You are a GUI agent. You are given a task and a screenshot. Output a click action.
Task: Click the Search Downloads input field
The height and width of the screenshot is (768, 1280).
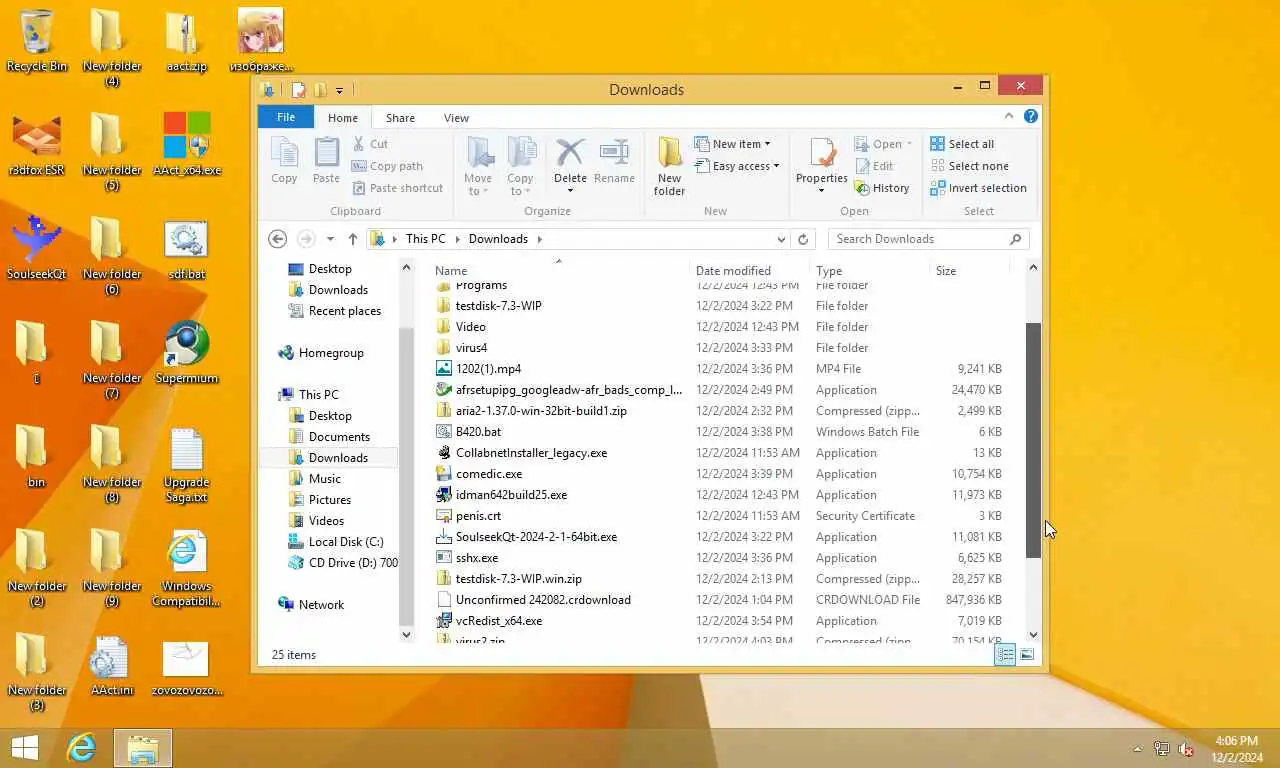[918, 239]
